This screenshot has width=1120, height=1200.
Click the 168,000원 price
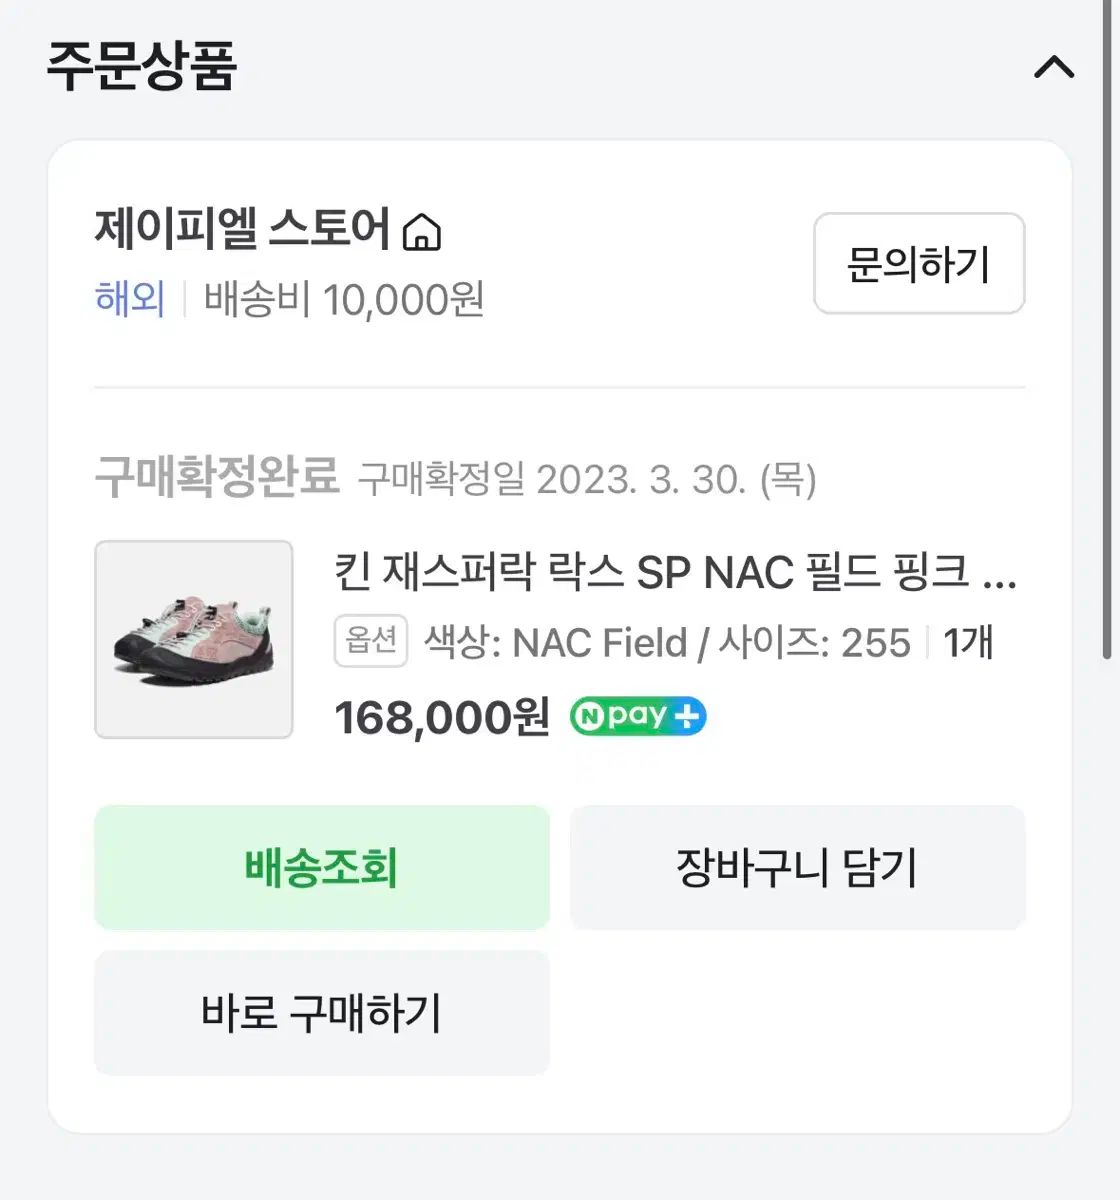[442, 717]
